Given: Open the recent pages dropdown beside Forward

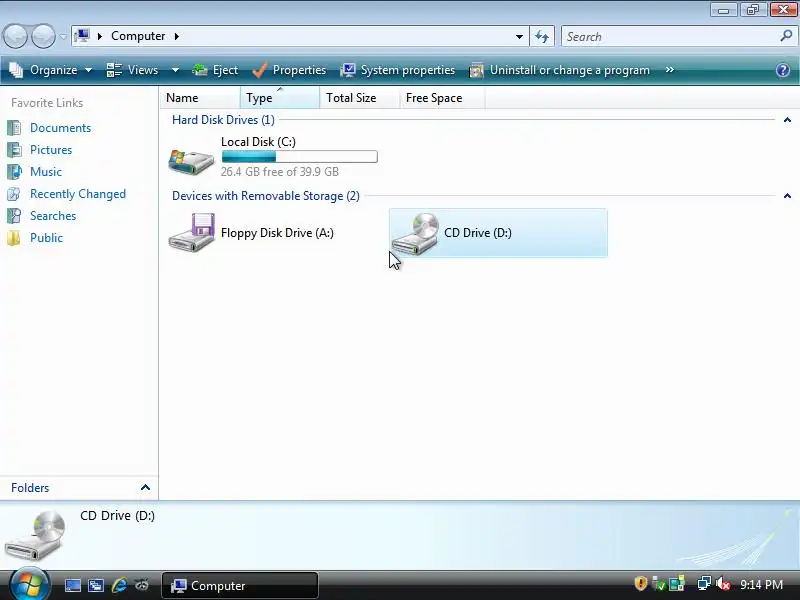Looking at the screenshot, I should pyautogui.click(x=63, y=36).
